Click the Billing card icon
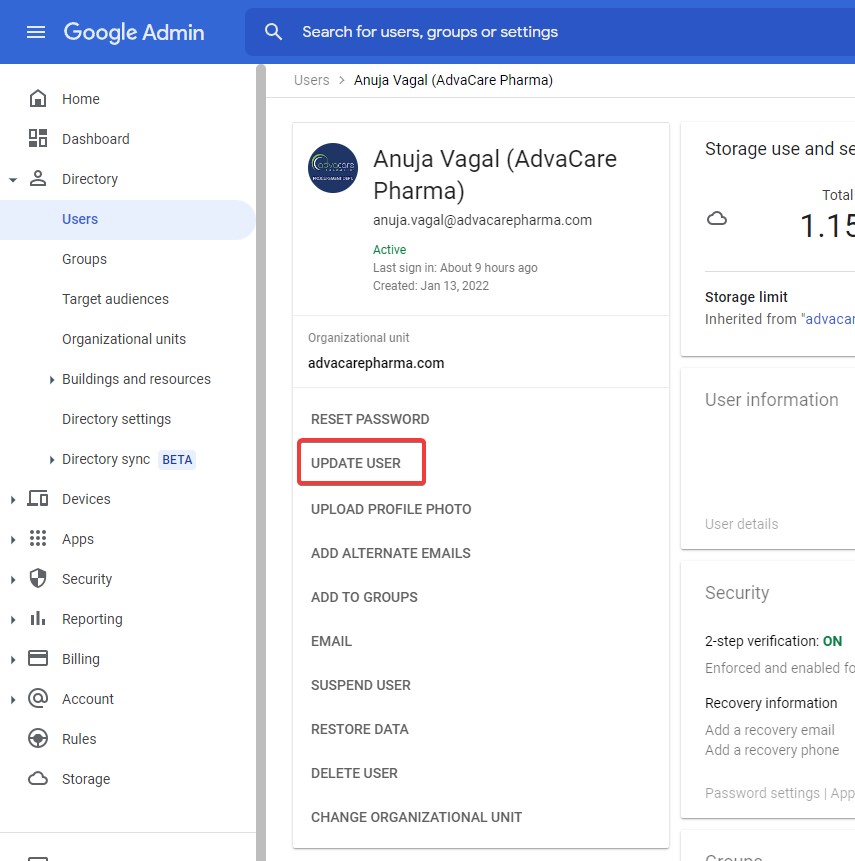 tap(38, 658)
